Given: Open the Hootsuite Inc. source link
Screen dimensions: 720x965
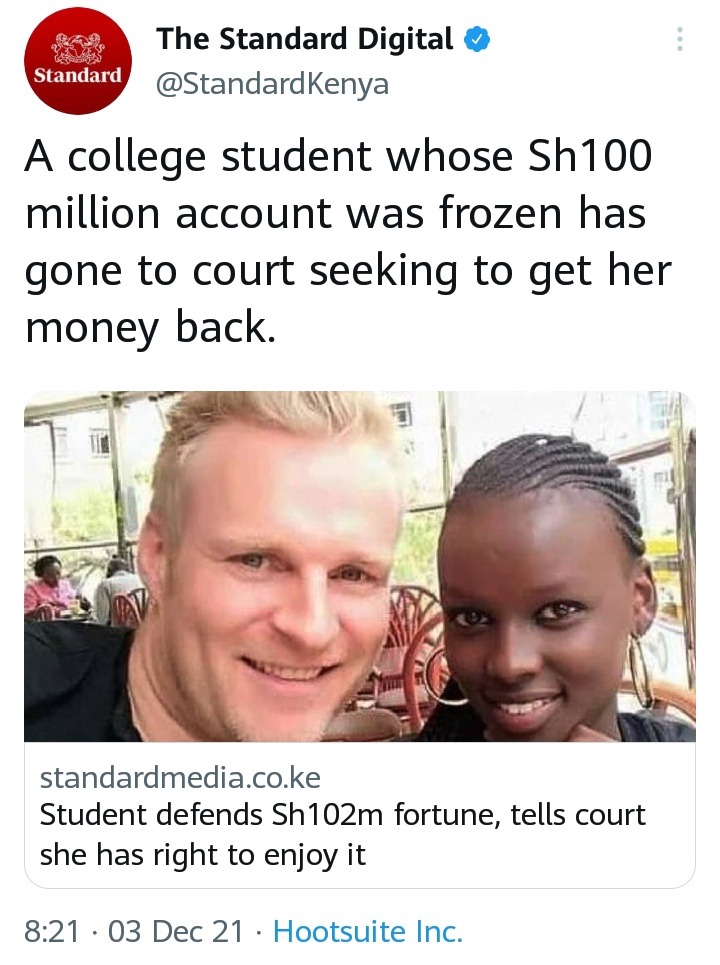Looking at the screenshot, I should pyautogui.click(x=367, y=931).
